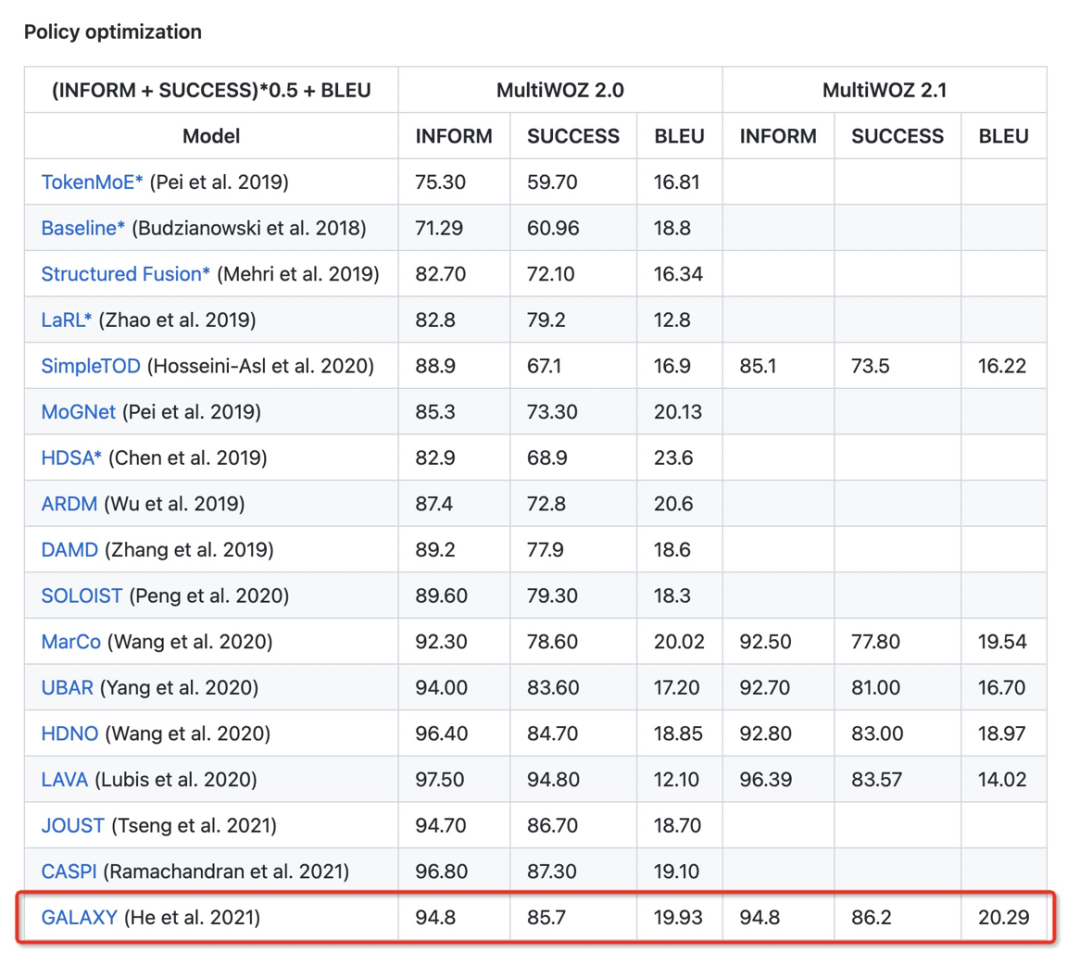Click the Baseline* model link
Viewport: 1080px width, 953px height.
tap(83, 228)
